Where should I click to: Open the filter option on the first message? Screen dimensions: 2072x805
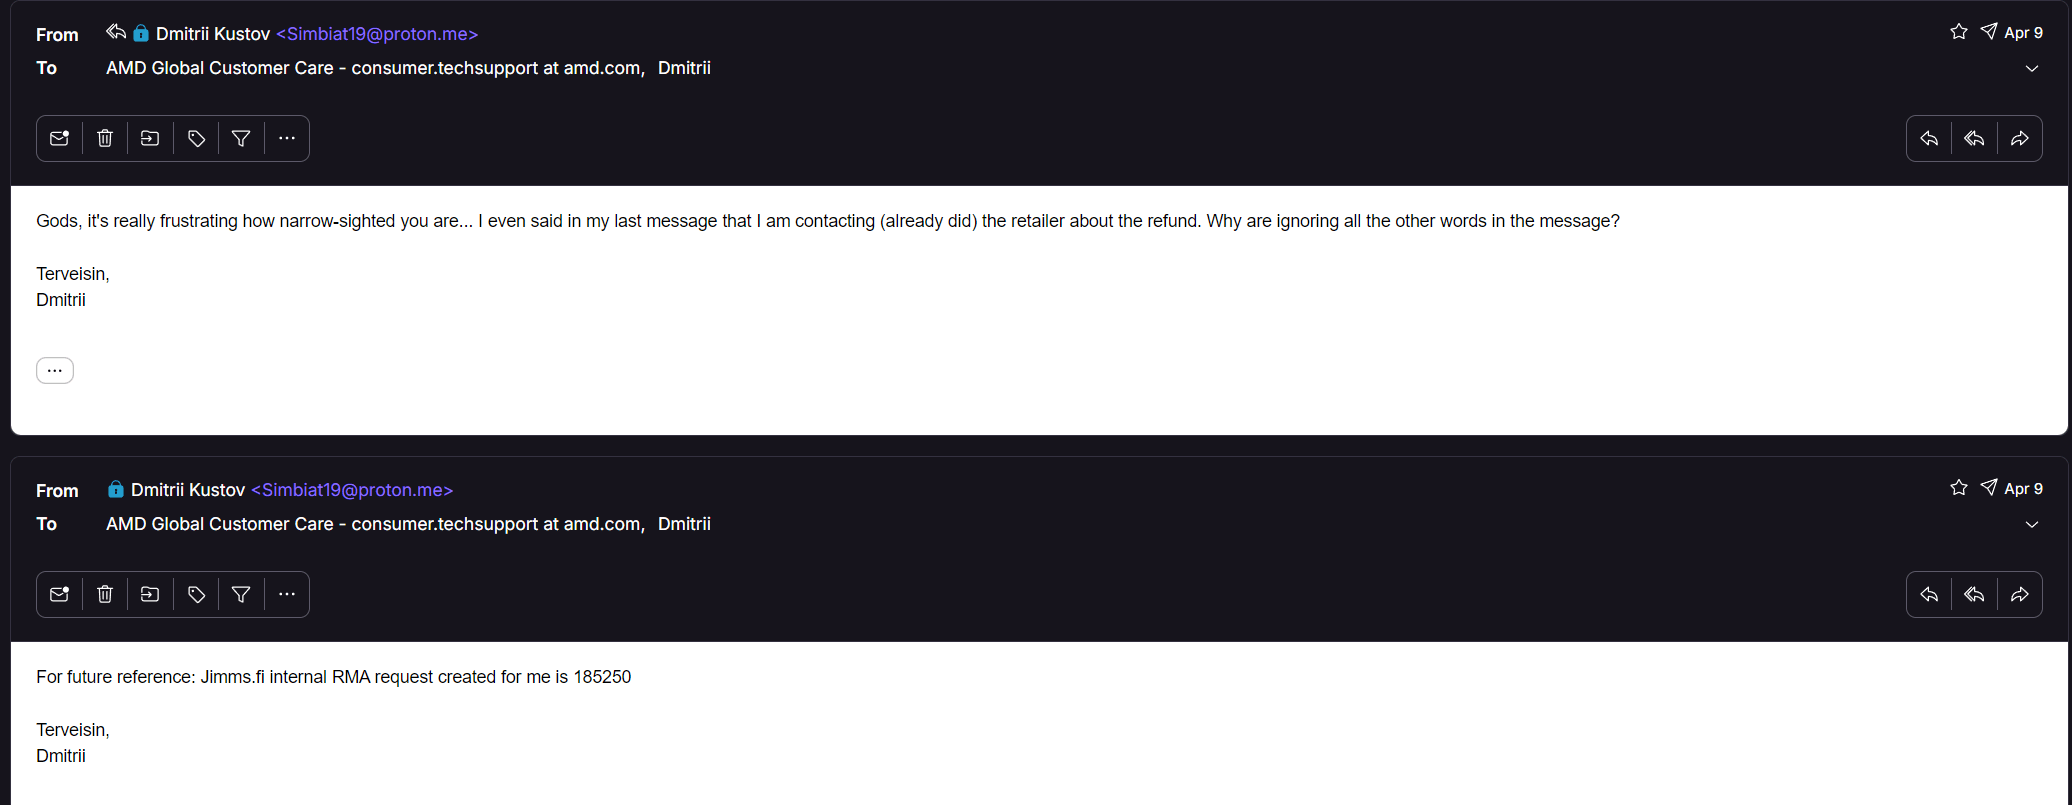[x=241, y=139]
